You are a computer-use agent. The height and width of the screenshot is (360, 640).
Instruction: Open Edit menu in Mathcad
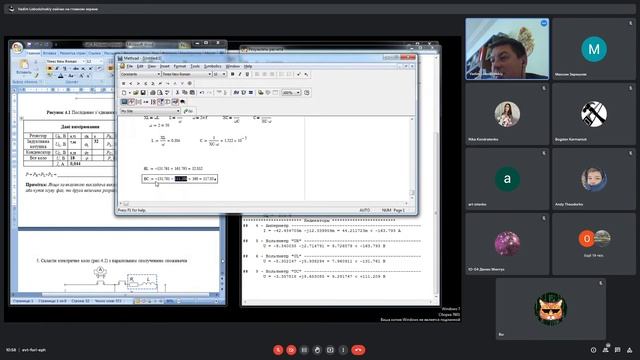pyautogui.click(x=140, y=66)
